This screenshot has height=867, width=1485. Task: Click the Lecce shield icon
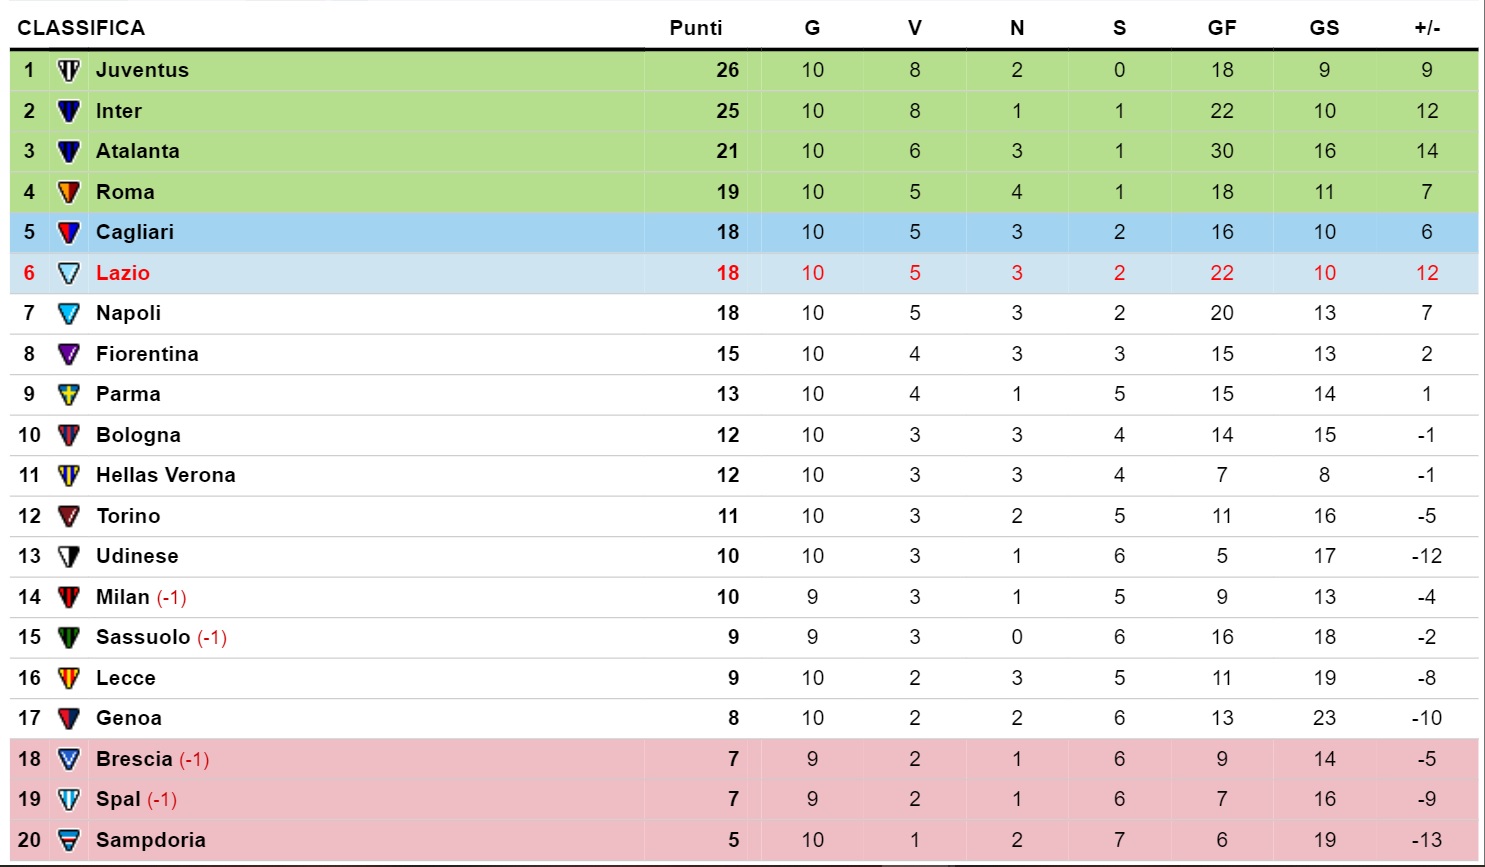pyautogui.click(x=68, y=678)
